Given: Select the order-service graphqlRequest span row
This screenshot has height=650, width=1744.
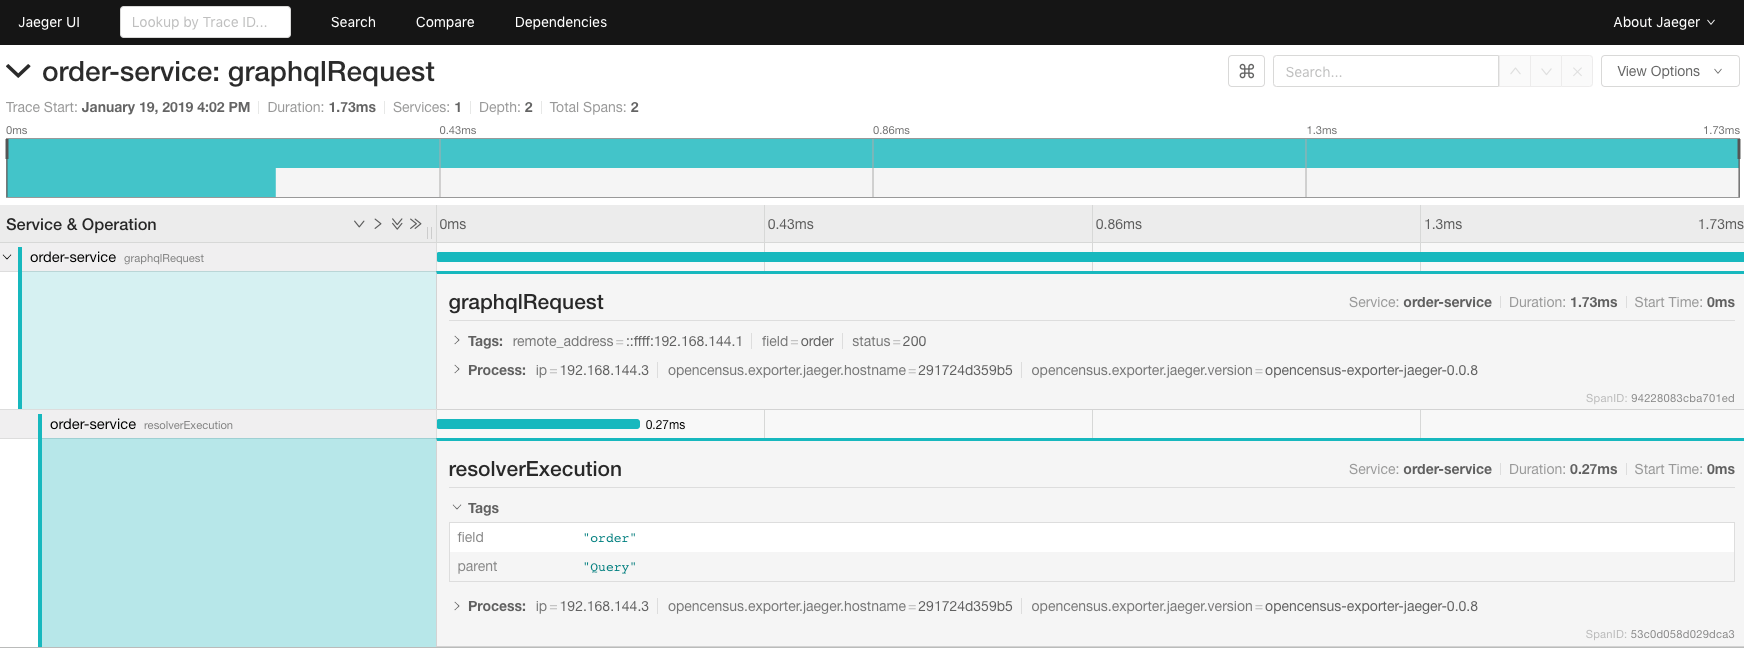Looking at the screenshot, I should pyautogui.click(x=218, y=257).
